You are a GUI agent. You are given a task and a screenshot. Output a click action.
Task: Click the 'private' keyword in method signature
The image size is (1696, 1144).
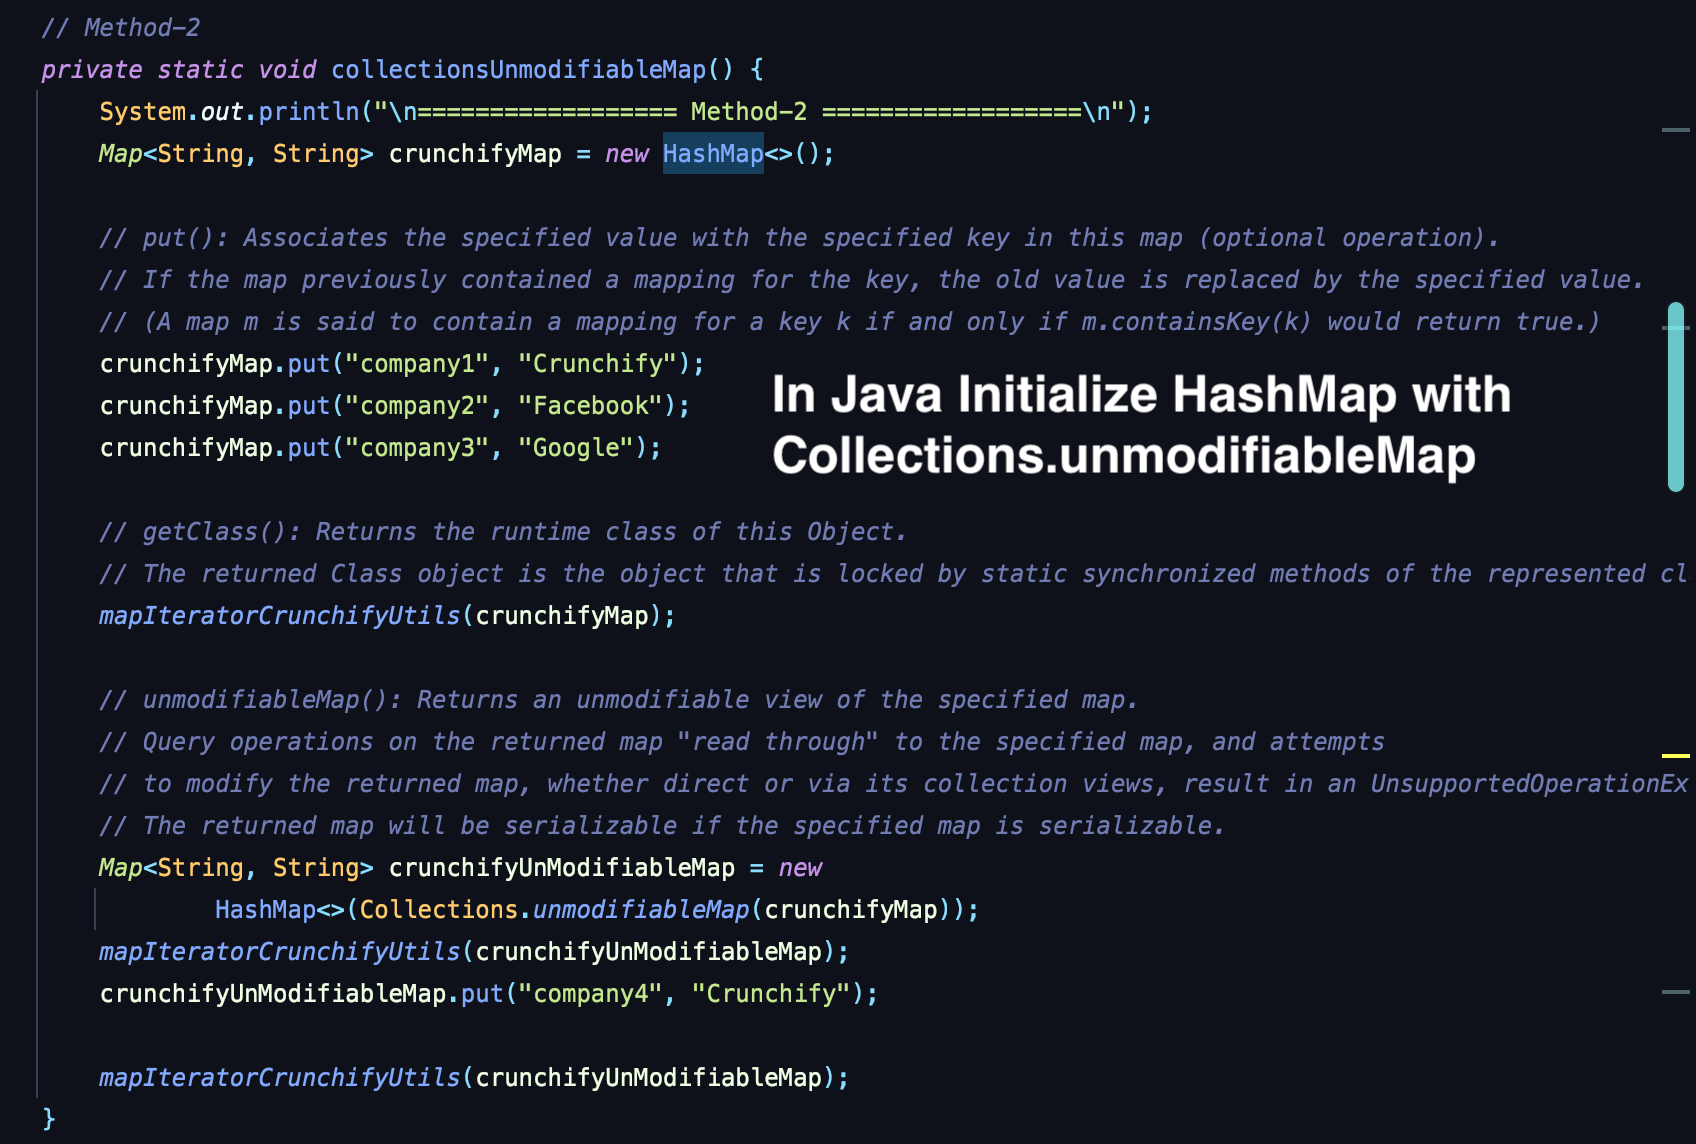[x=91, y=70]
